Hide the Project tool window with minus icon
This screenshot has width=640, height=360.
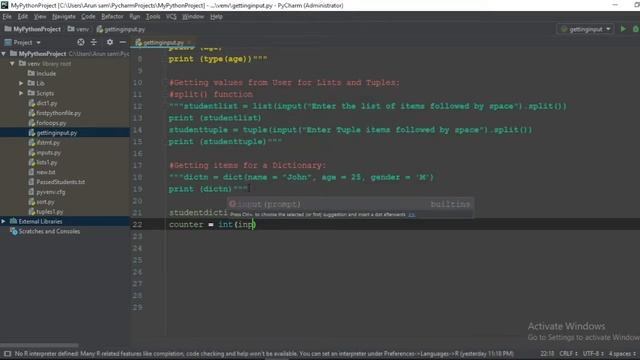point(122,42)
